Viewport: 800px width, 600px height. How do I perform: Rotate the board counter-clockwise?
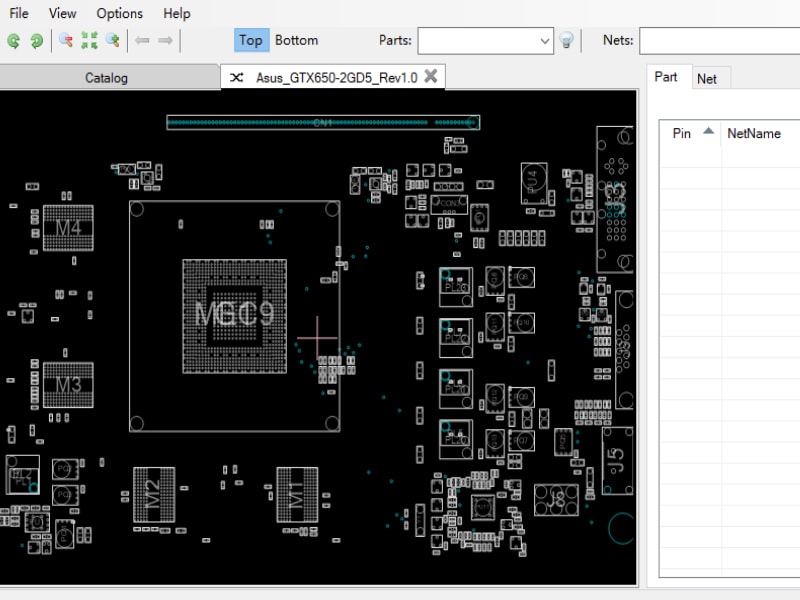point(14,40)
